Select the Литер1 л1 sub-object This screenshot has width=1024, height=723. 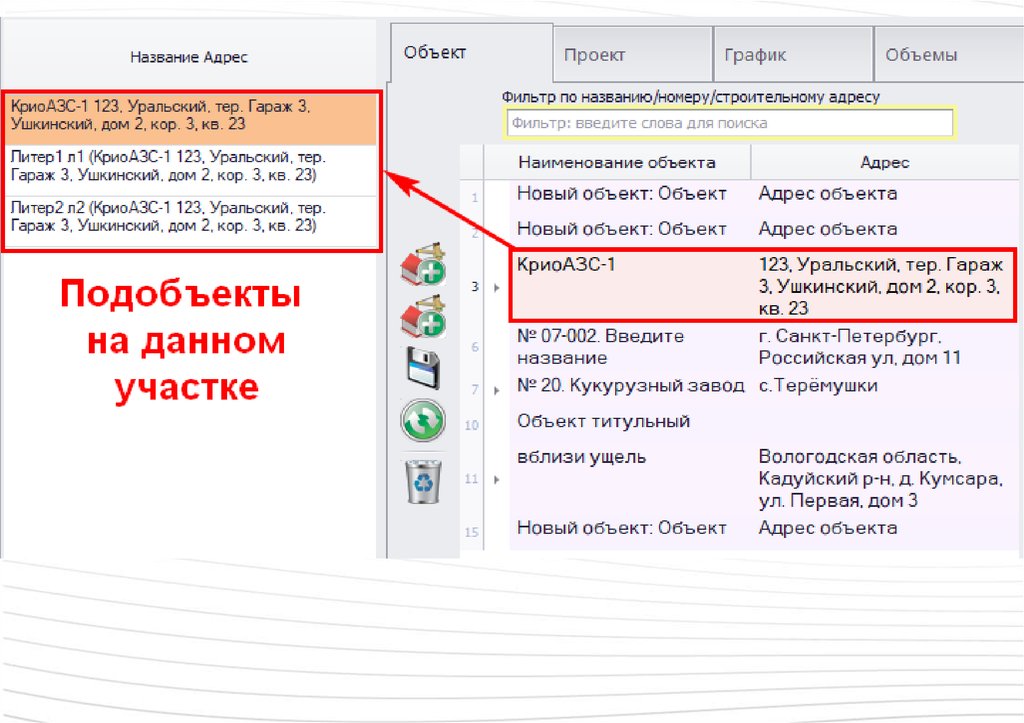191,170
